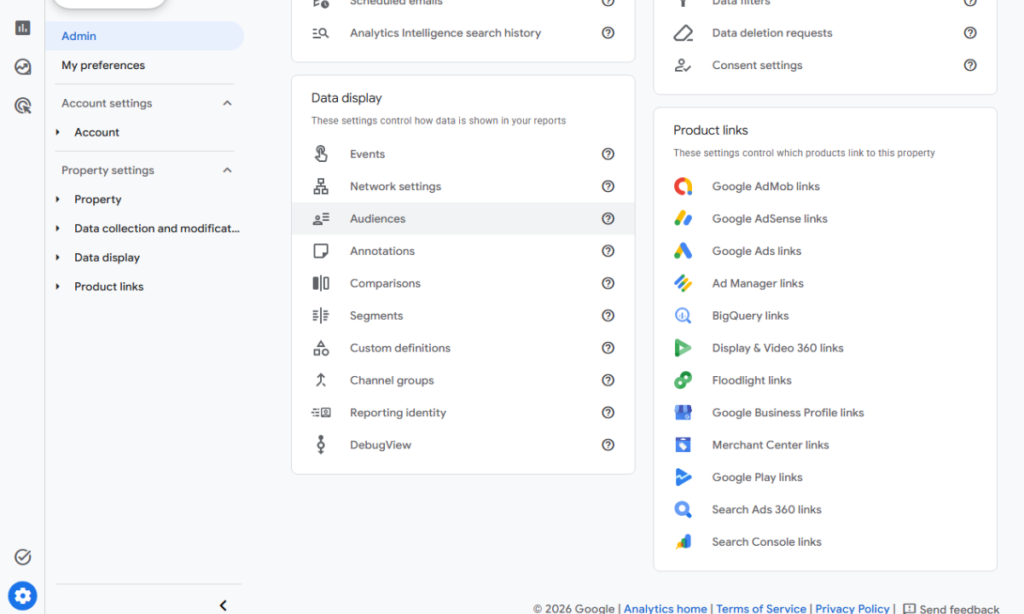Open help for Audiences
Image resolution: width=1024 pixels, height=614 pixels.
[608, 219]
